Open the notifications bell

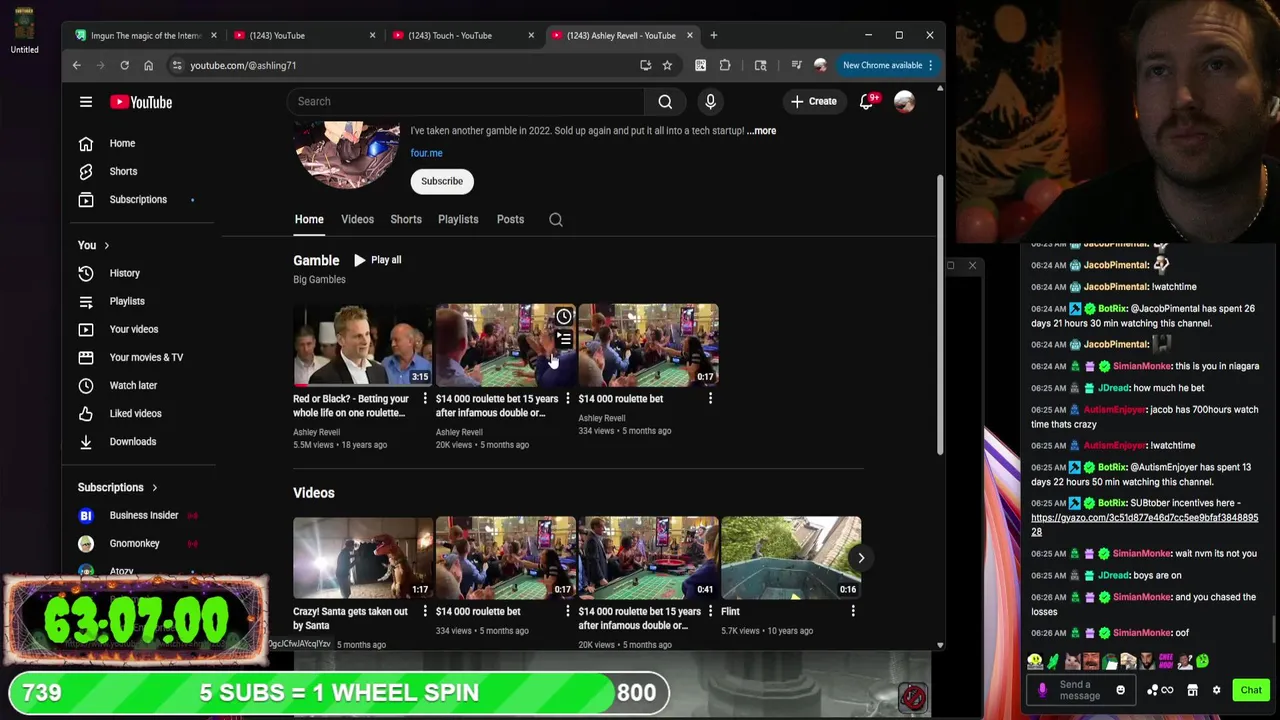(866, 101)
